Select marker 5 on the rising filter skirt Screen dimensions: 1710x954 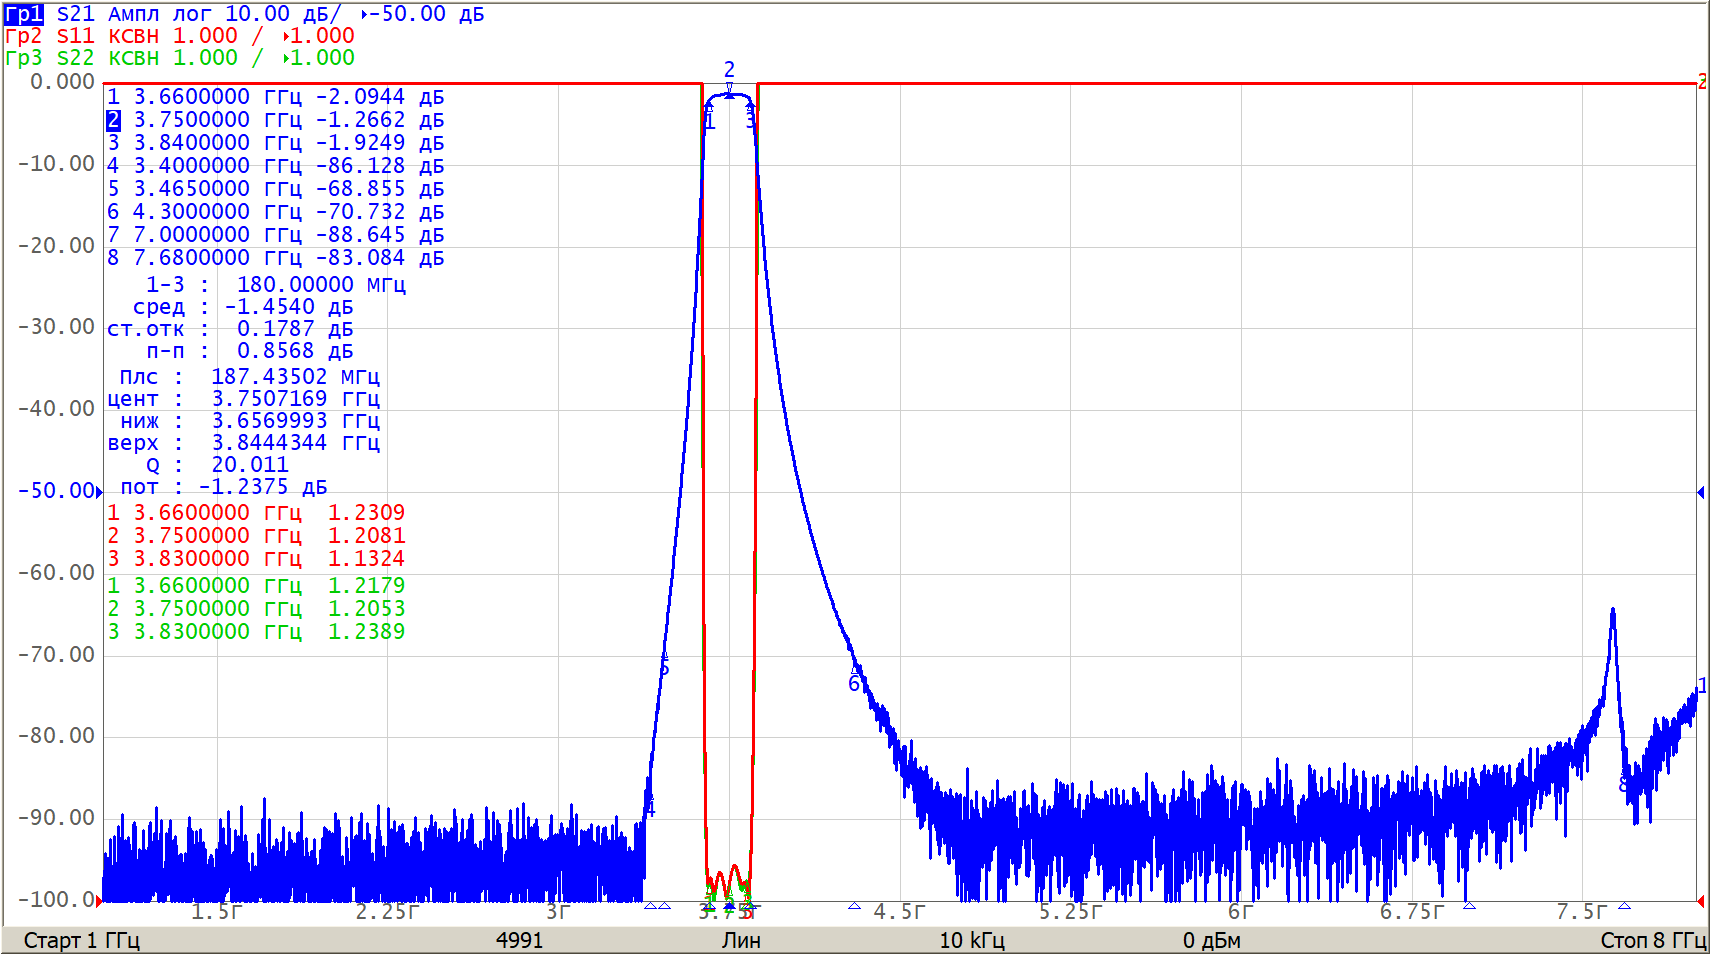(664, 667)
